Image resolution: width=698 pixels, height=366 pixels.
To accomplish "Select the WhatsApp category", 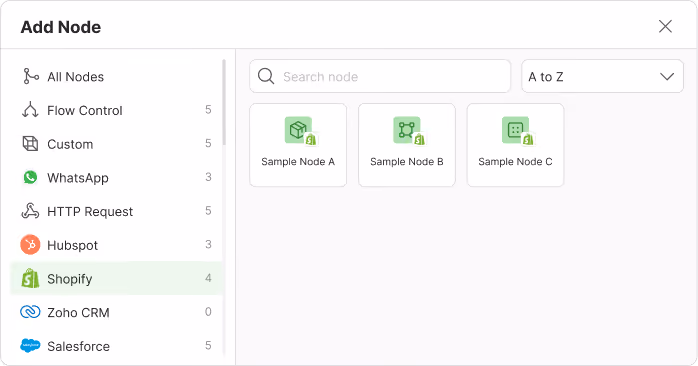I will click(x=116, y=177).
